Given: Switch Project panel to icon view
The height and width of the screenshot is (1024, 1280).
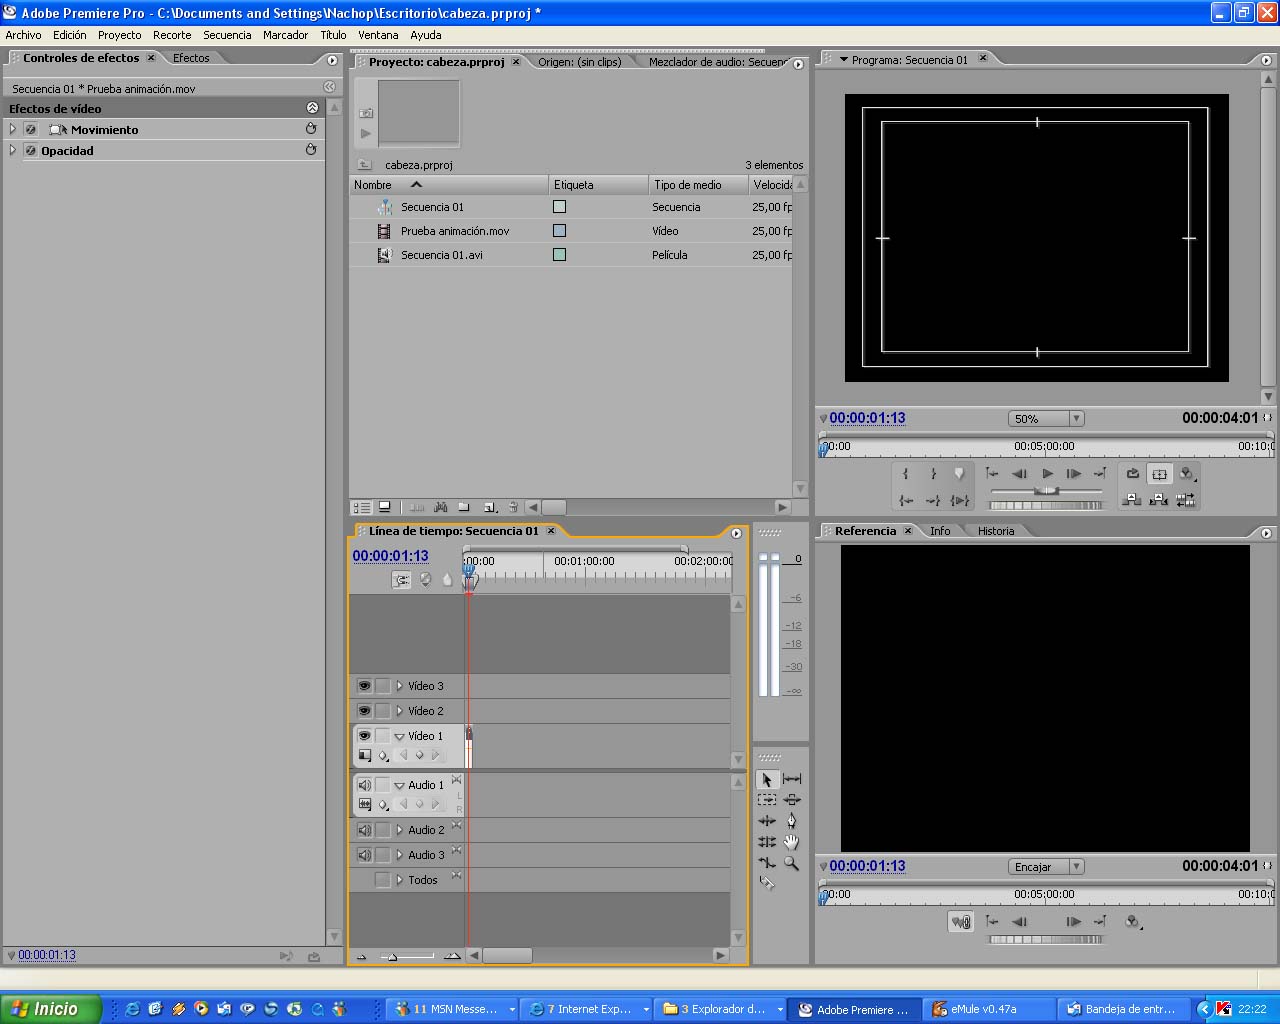Looking at the screenshot, I should pos(385,507).
